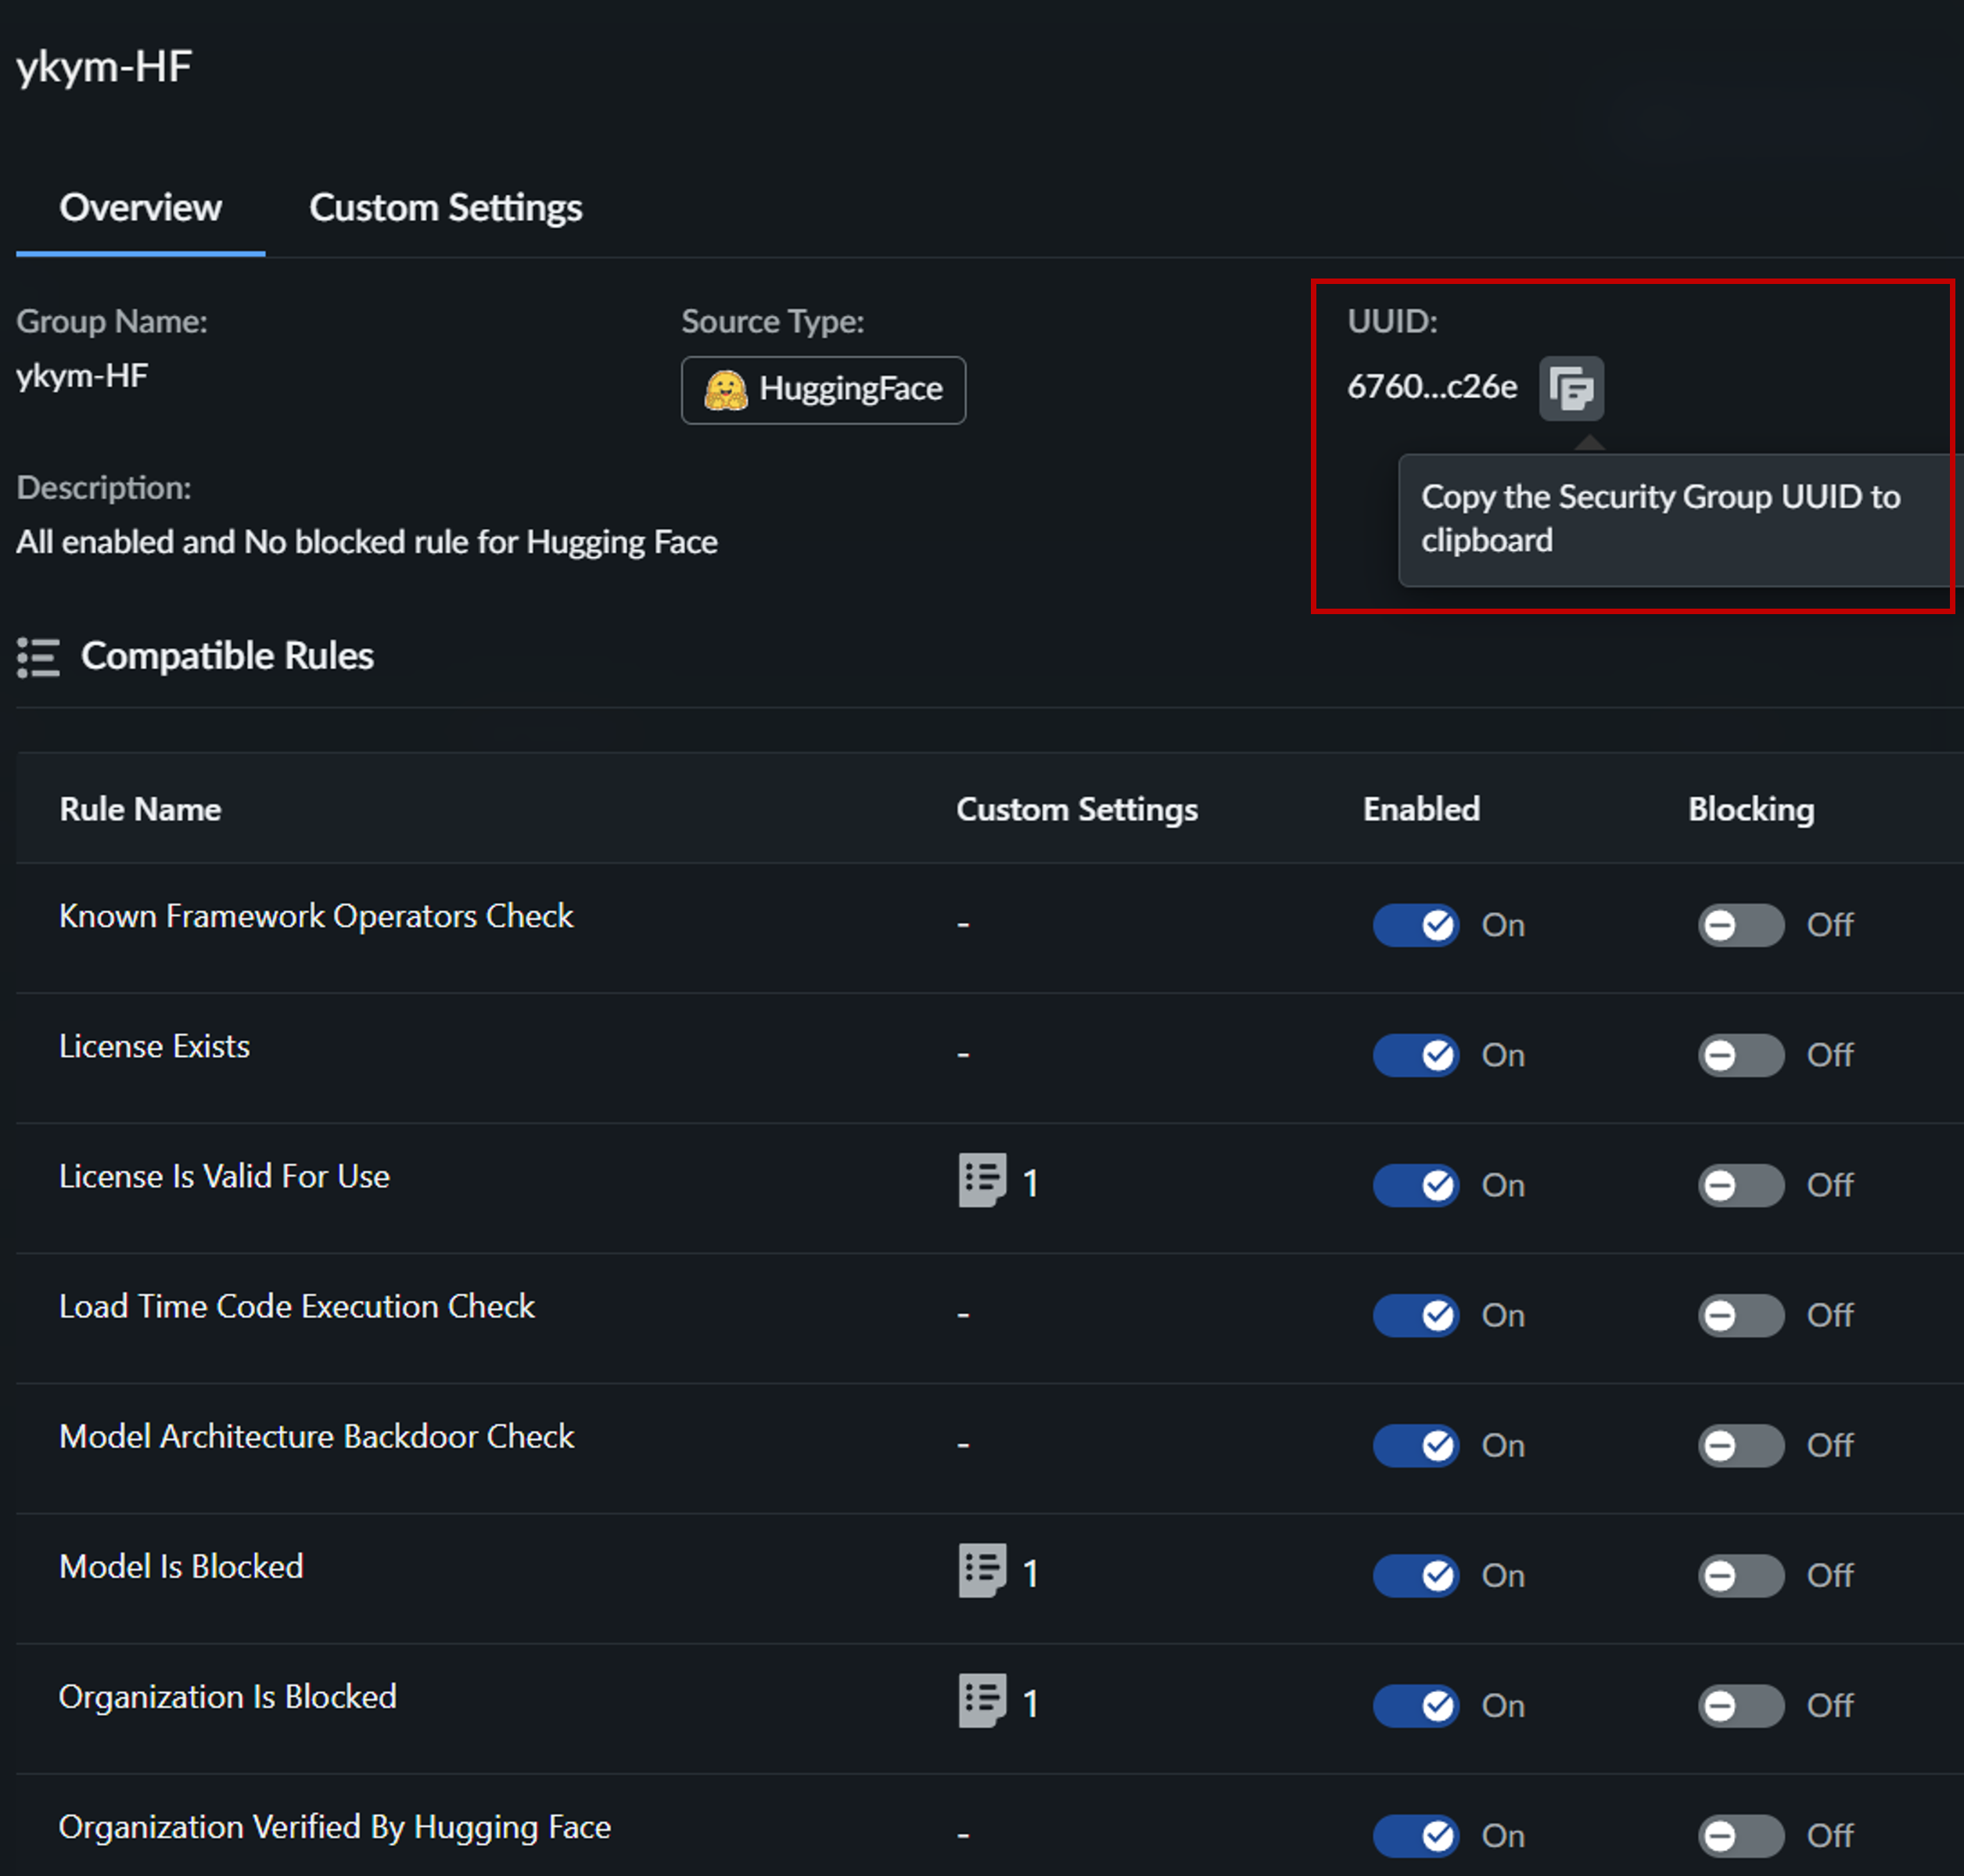This screenshot has width=1964, height=1876.
Task: Disable Known Framework Operators Check enabled toggle
Action: [1415, 925]
